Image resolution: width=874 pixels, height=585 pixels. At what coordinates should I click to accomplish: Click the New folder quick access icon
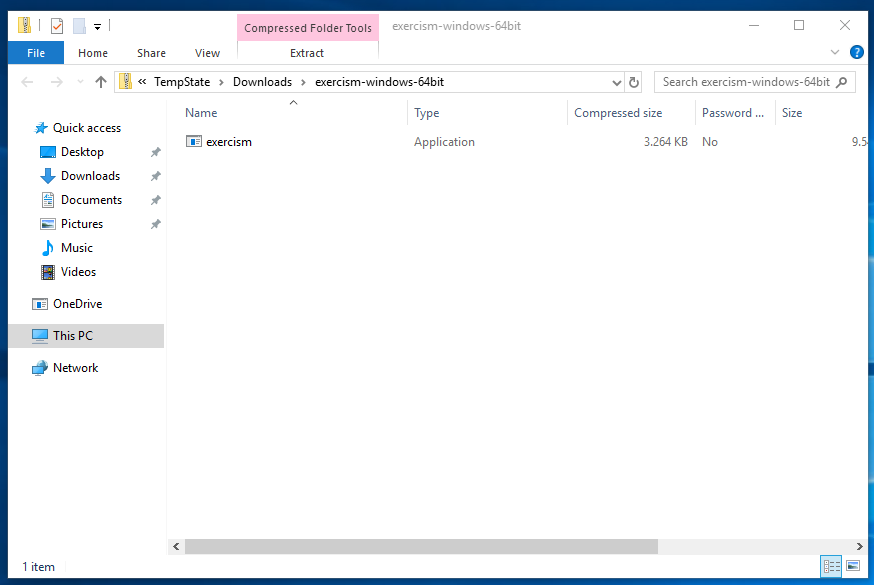tap(79, 26)
